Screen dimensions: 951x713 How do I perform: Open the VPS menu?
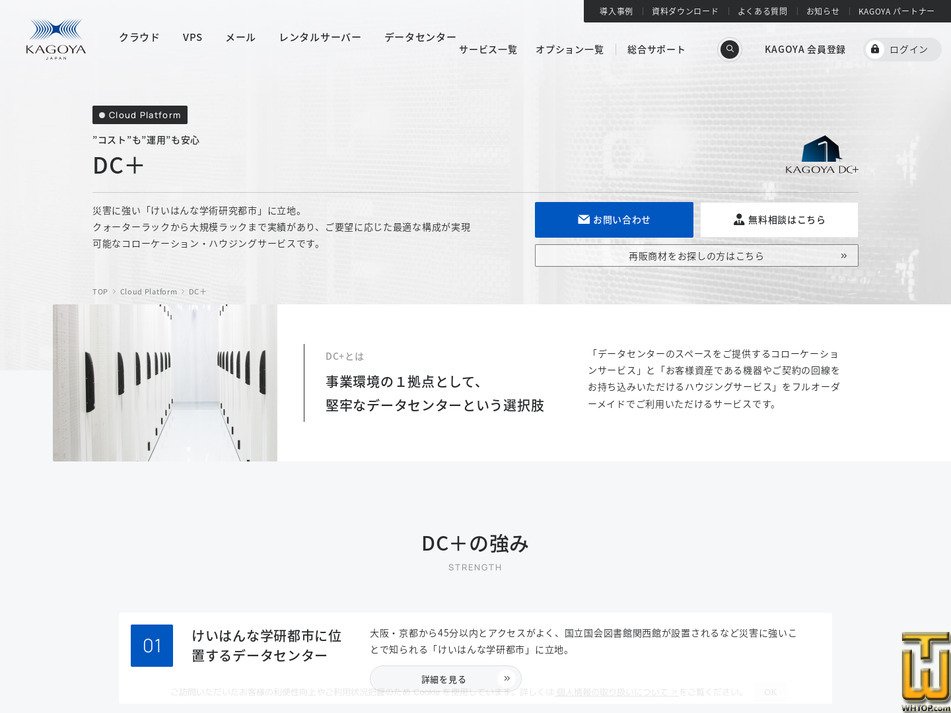pyautogui.click(x=192, y=37)
